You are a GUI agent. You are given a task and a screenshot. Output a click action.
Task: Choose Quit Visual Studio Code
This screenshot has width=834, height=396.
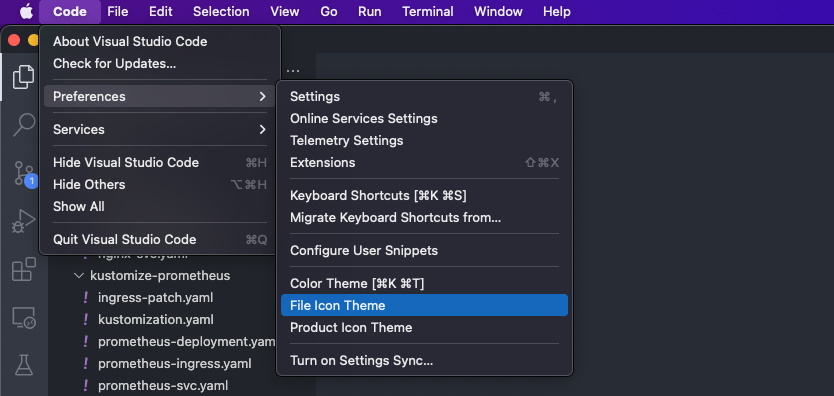160,240
